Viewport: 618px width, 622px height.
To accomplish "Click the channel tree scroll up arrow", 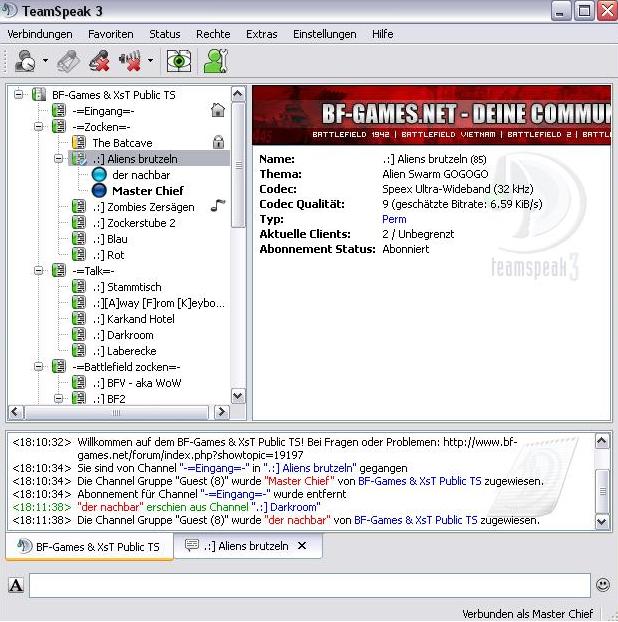I will 238,94.
